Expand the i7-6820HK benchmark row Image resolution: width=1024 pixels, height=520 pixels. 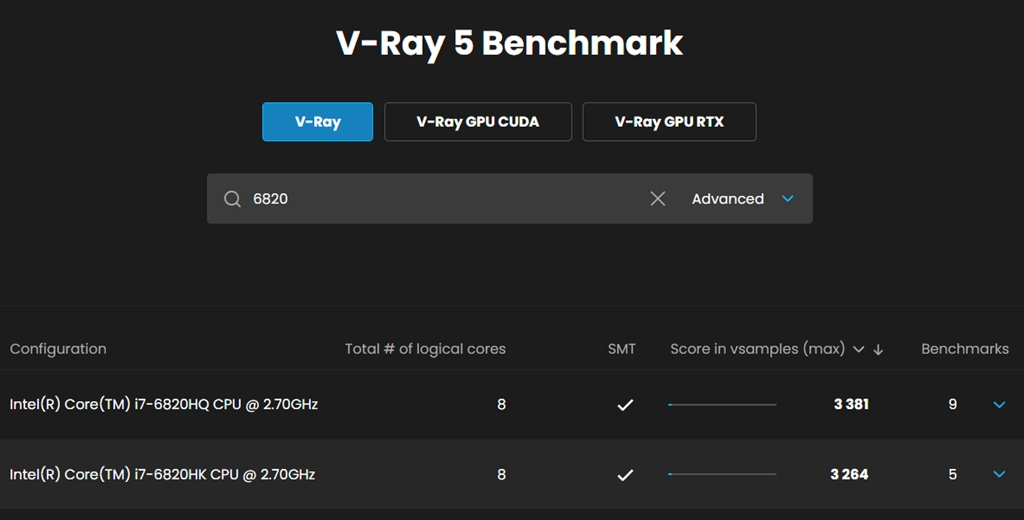[998, 475]
